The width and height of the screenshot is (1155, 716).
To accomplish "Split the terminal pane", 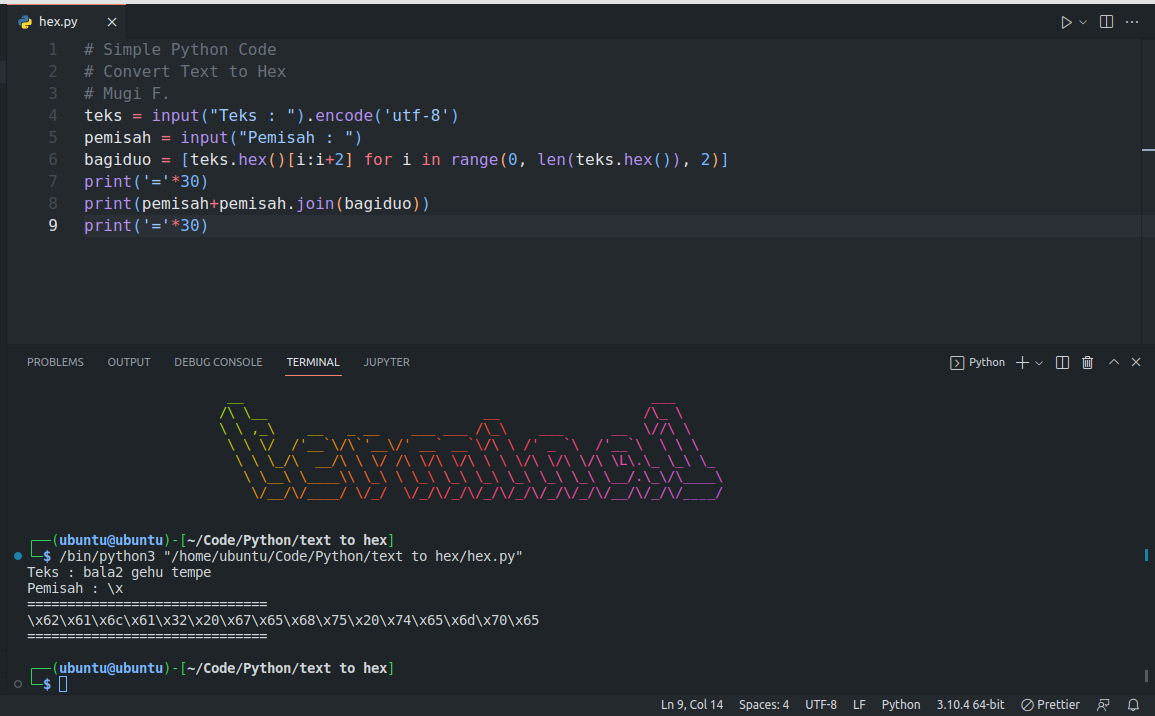I will 1061,362.
